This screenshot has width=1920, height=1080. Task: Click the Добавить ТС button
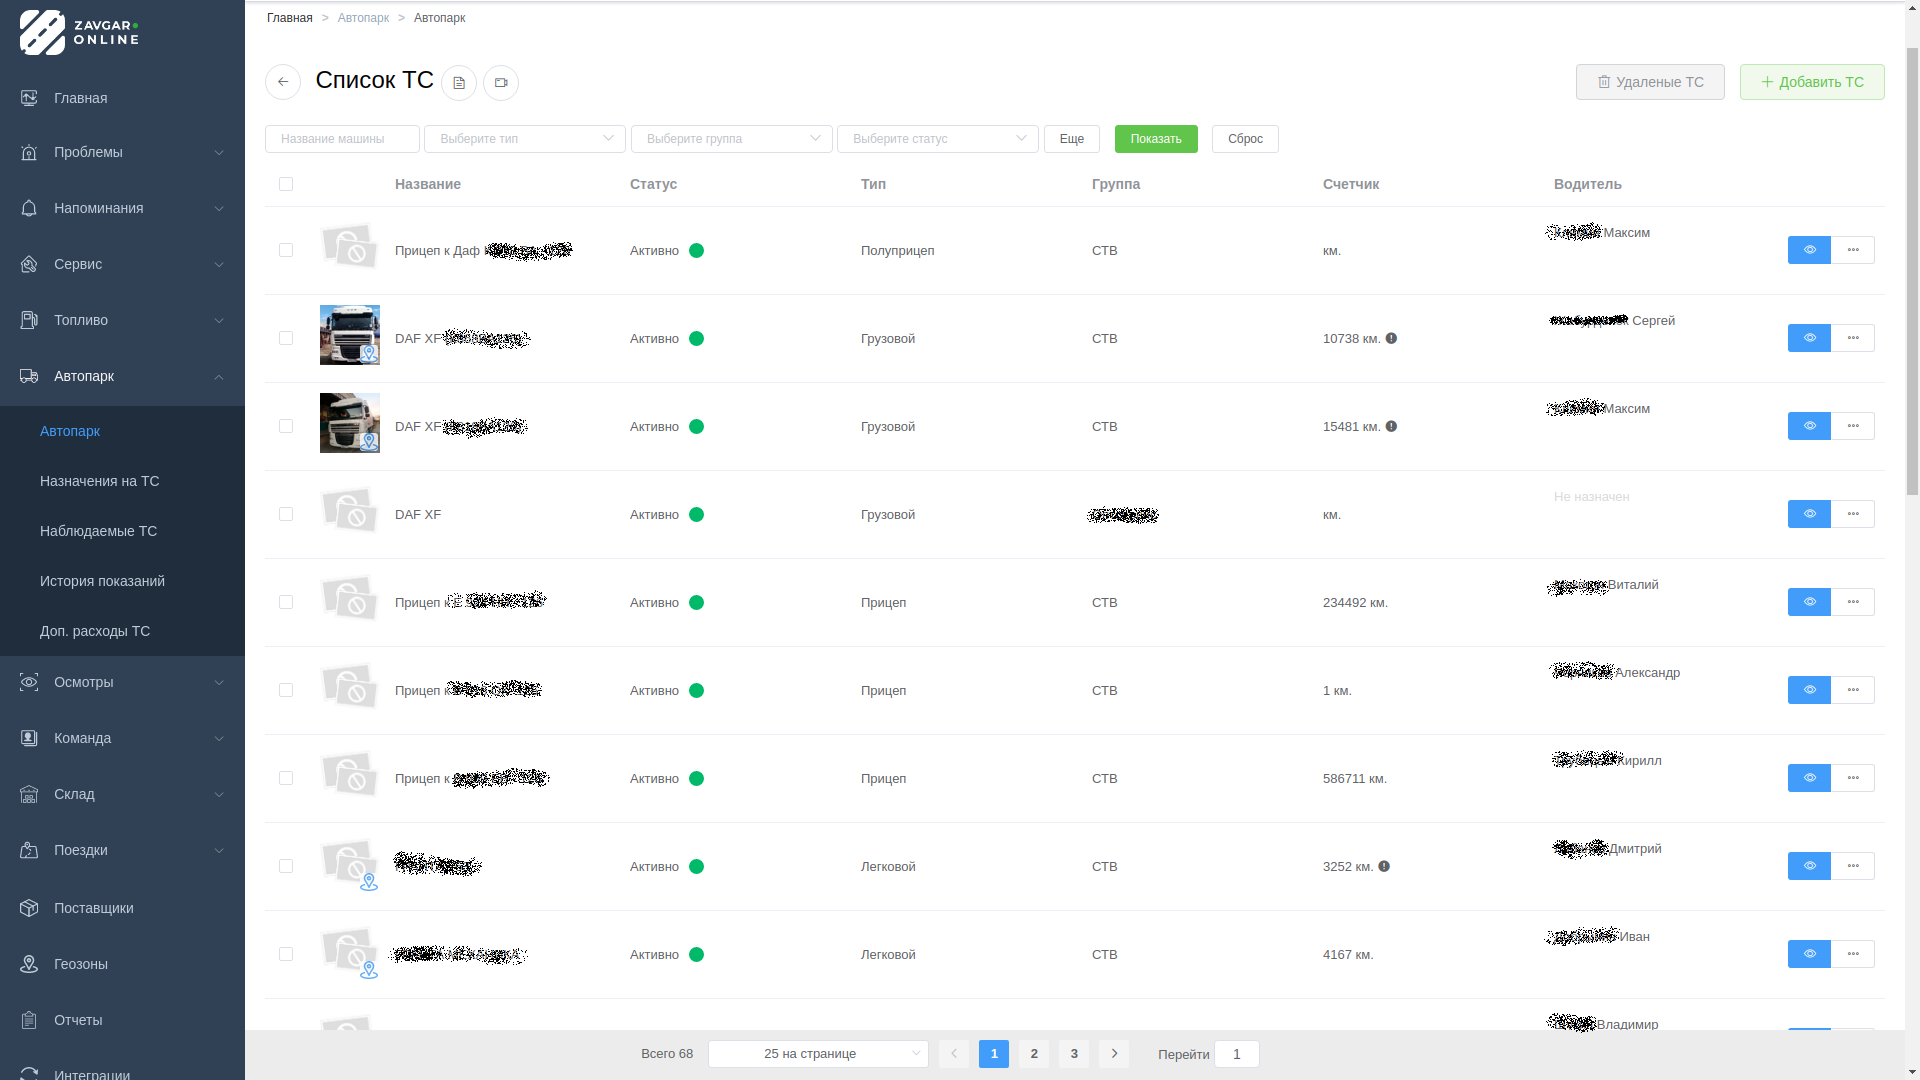point(1812,82)
